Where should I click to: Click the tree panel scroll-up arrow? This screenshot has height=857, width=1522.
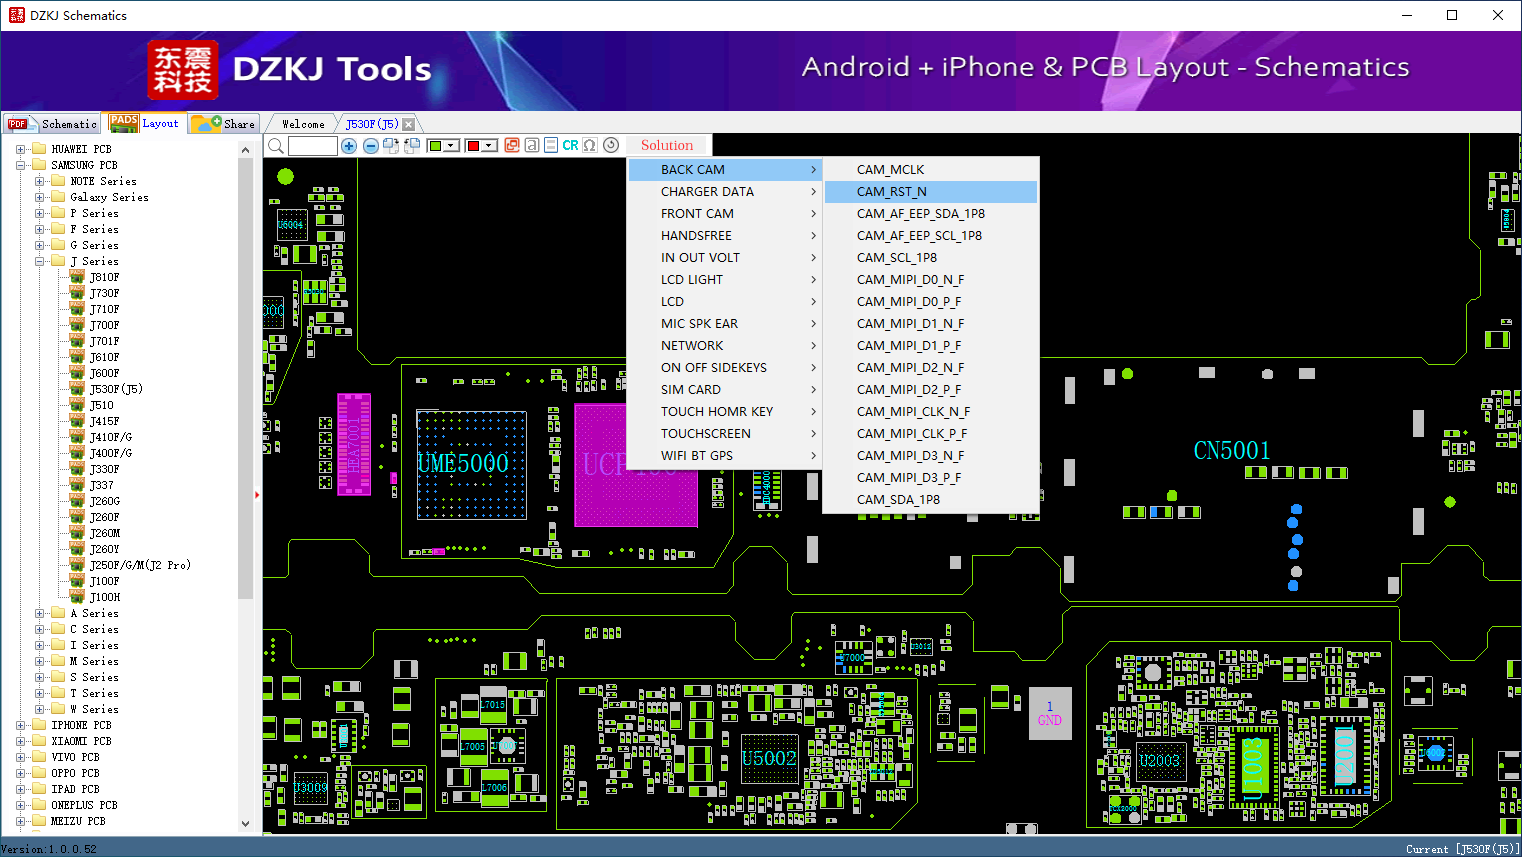pyautogui.click(x=246, y=150)
